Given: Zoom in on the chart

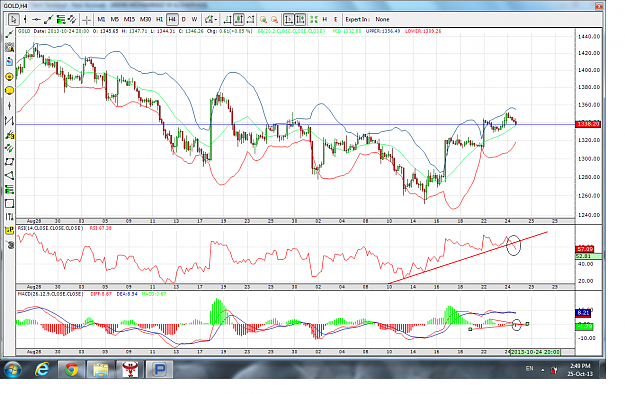Looking at the screenshot, I should (263, 19).
